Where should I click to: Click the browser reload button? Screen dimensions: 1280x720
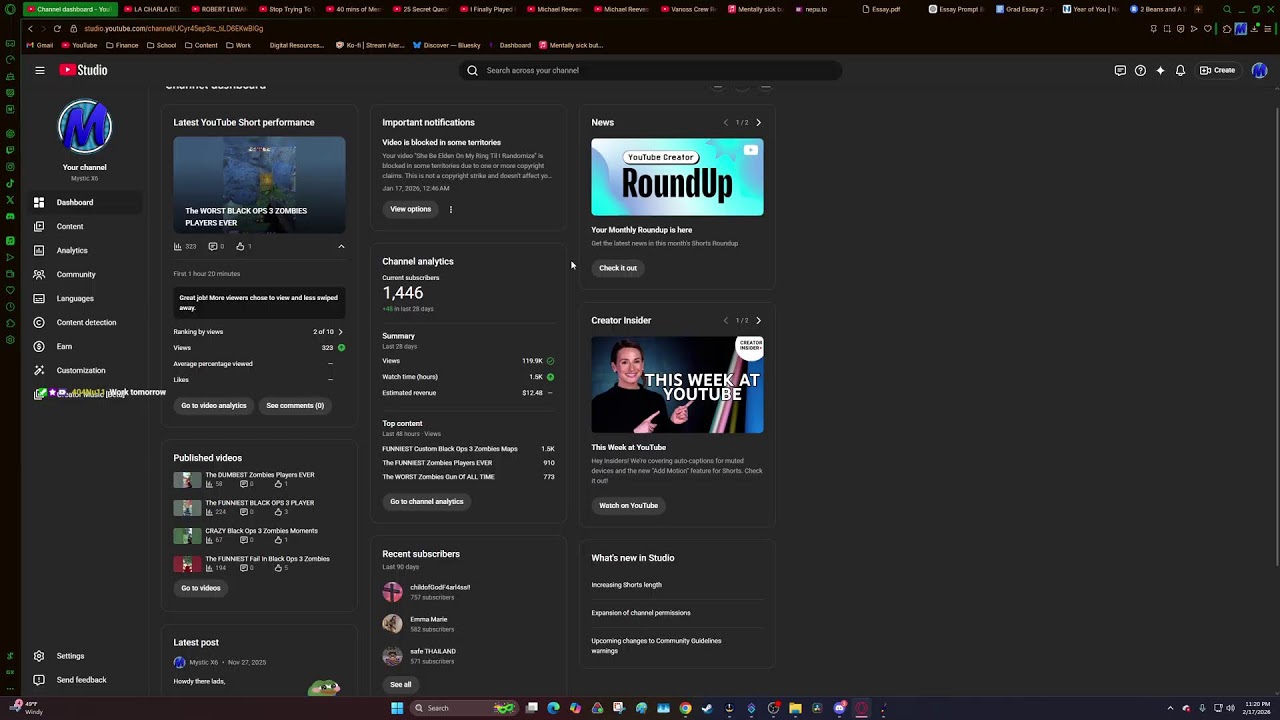tap(57, 28)
